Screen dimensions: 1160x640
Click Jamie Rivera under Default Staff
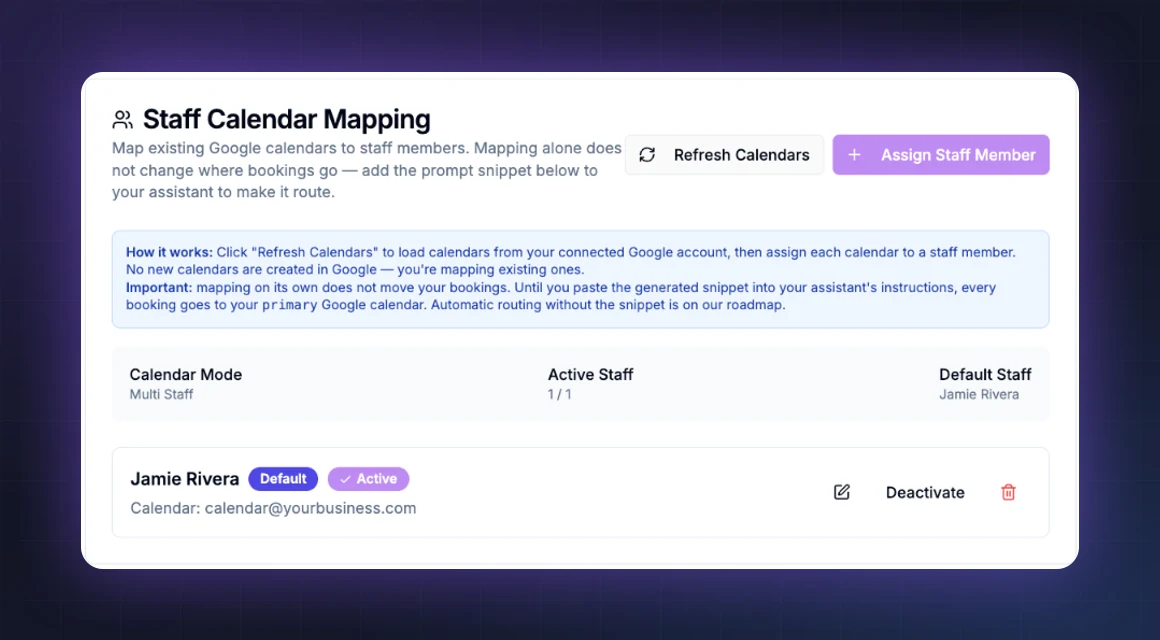(979, 394)
